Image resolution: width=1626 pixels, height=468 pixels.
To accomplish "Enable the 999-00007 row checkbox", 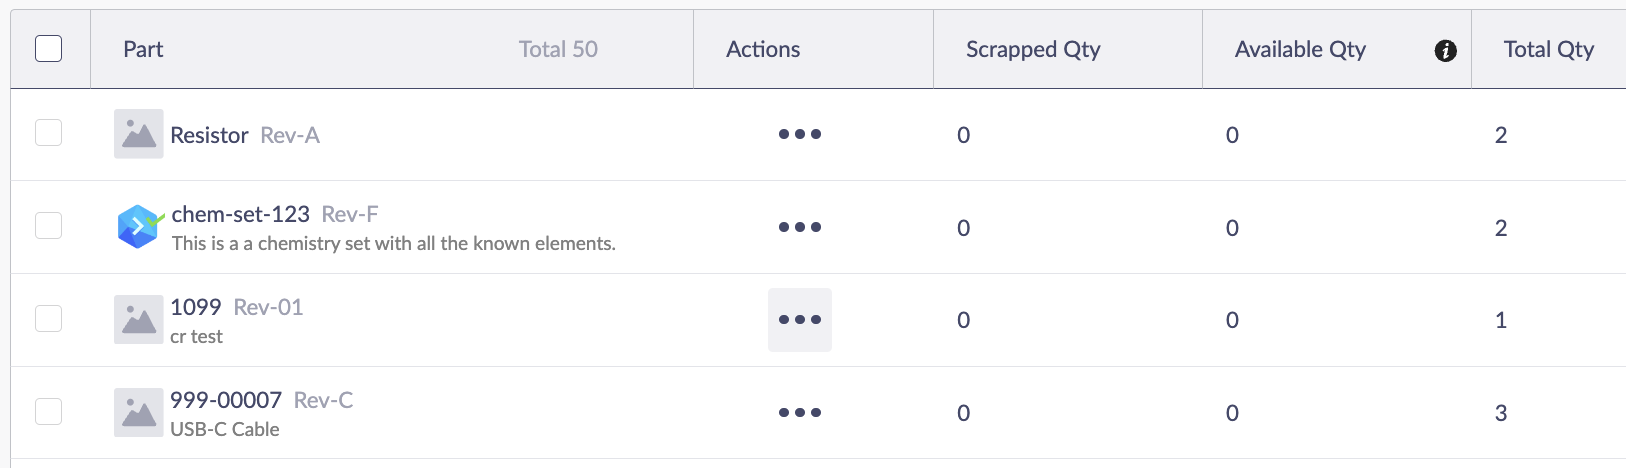I will point(48,411).
